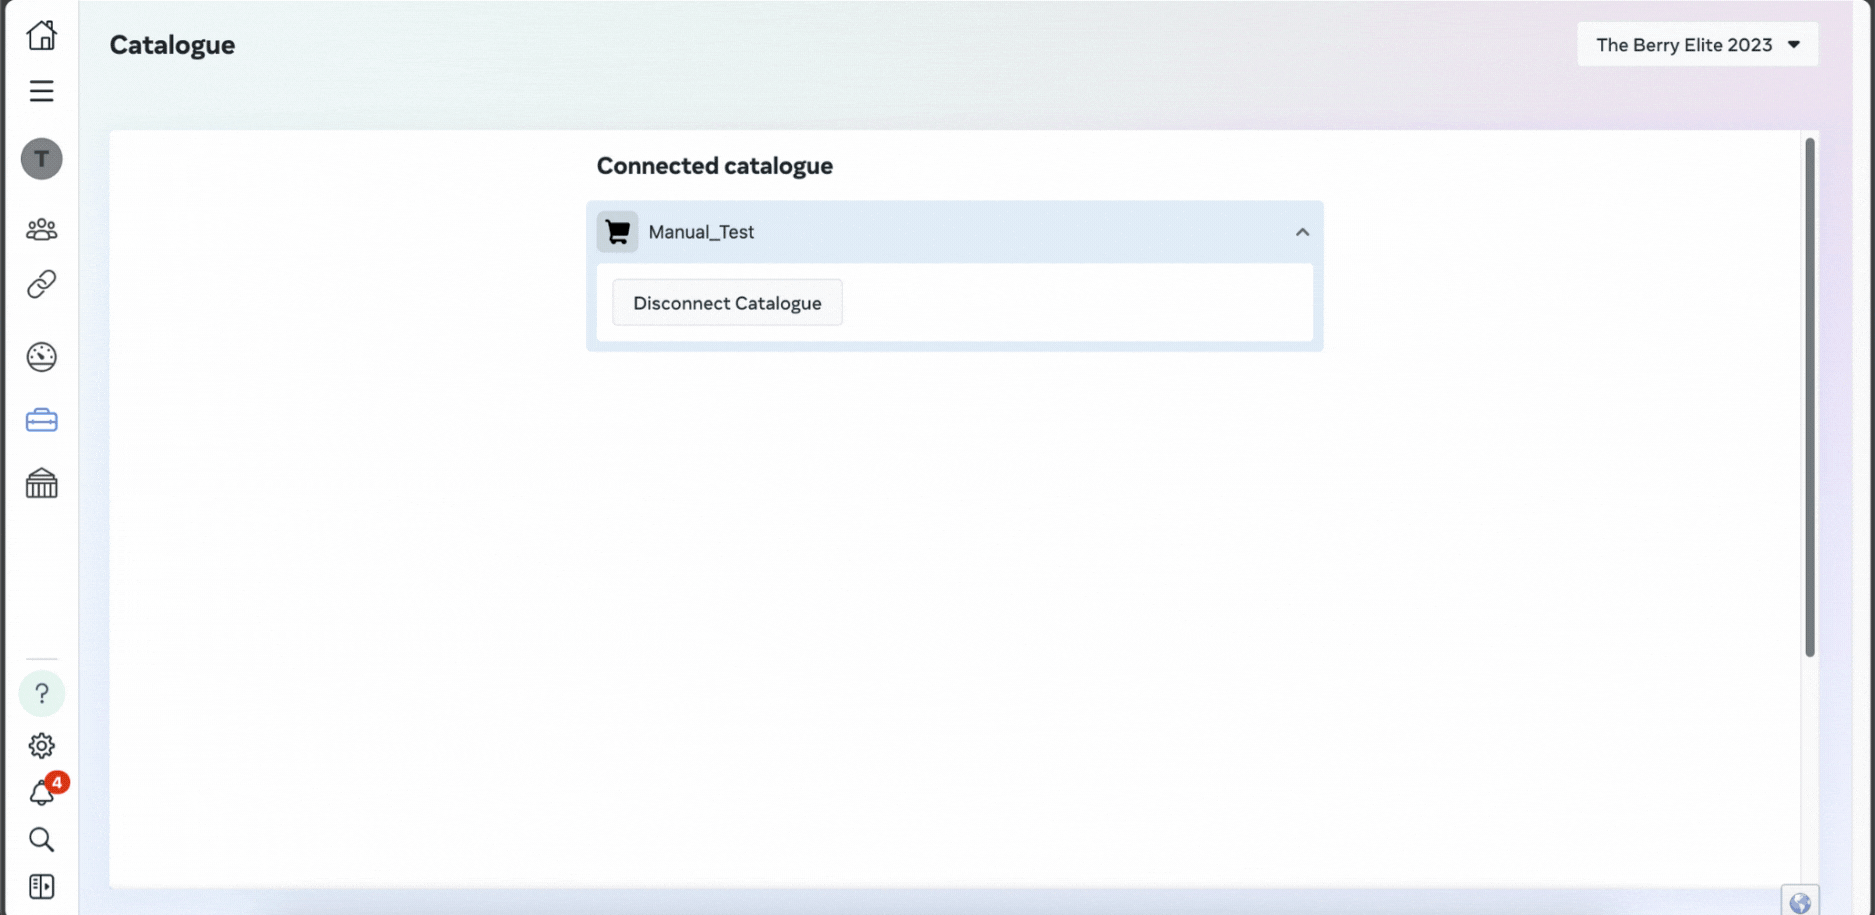Click the Connected catalogue heading
1875x915 pixels.
[x=714, y=166]
